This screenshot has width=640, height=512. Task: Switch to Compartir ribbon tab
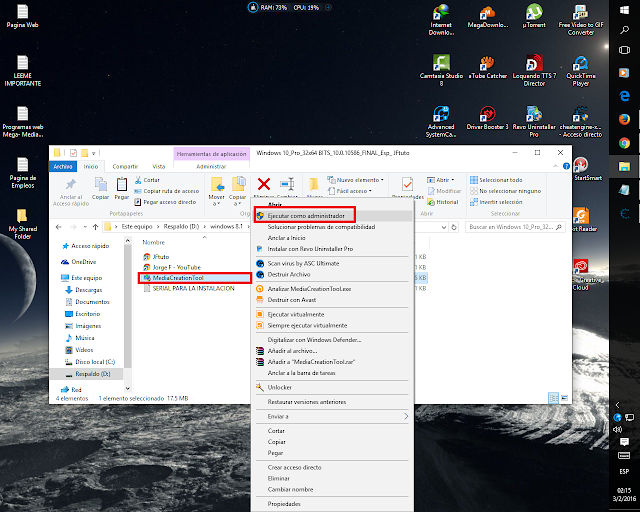[125, 166]
